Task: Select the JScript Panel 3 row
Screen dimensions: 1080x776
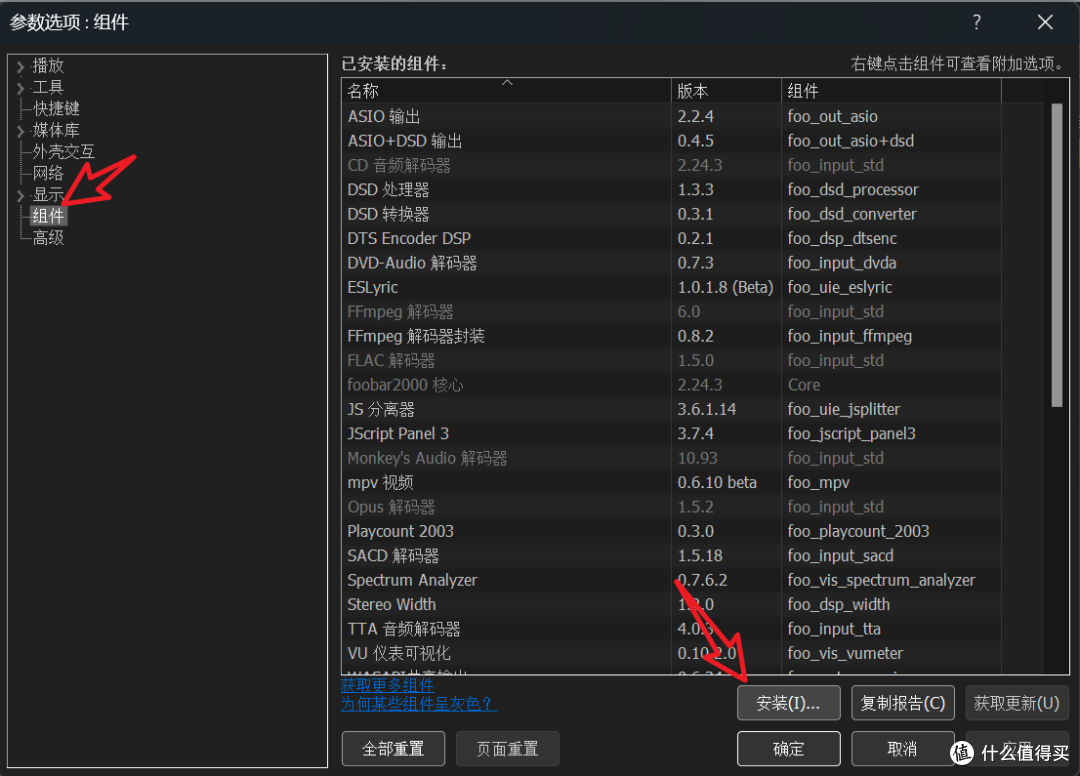Action: pyautogui.click(x=671, y=434)
